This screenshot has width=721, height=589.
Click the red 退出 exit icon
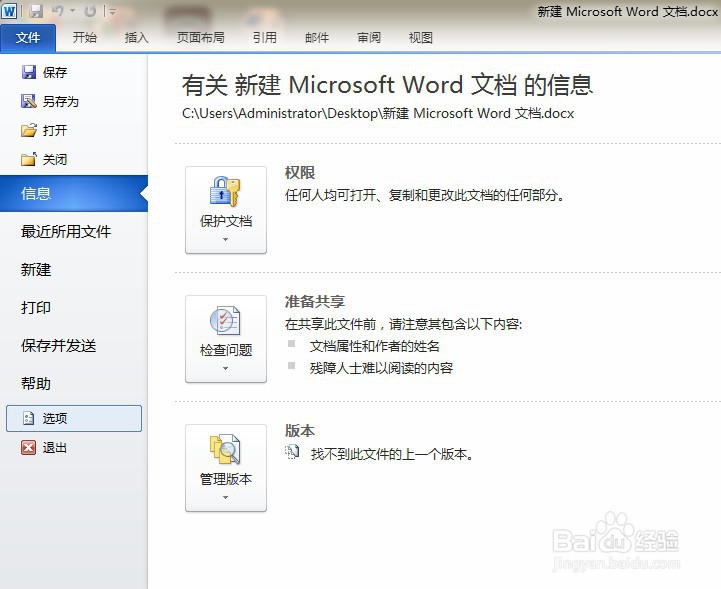click(29, 447)
